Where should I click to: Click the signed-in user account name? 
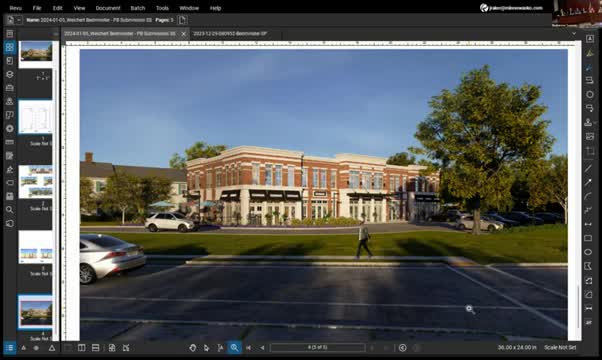[x=516, y=8]
